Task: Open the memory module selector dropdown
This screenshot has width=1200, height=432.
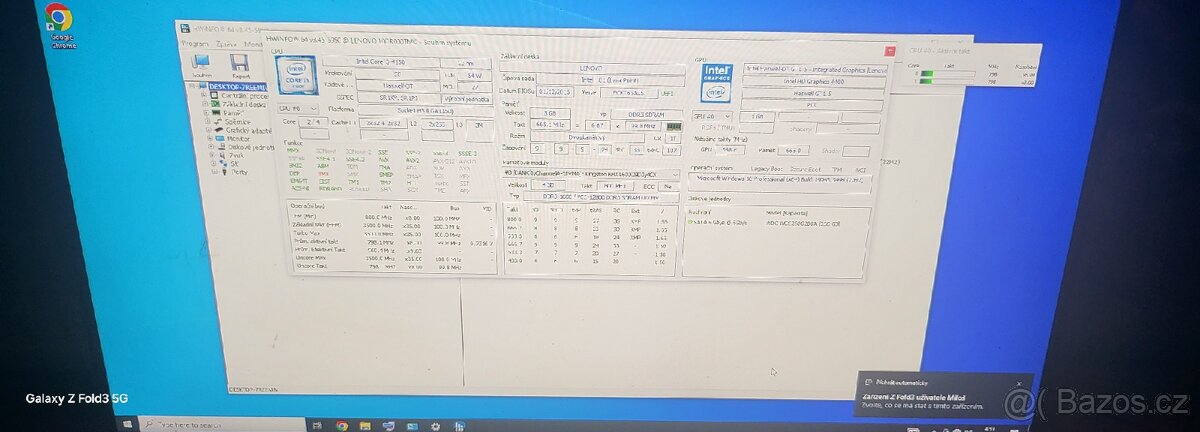Action: [x=591, y=173]
